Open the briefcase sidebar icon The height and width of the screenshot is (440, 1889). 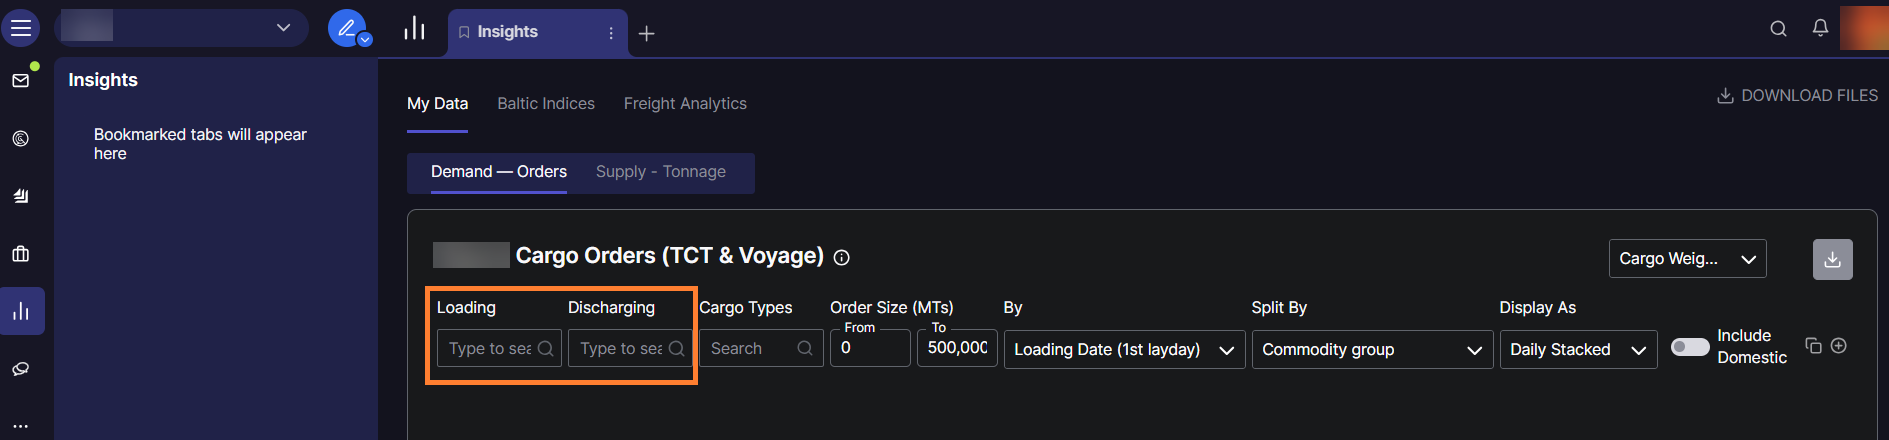pyautogui.click(x=21, y=254)
